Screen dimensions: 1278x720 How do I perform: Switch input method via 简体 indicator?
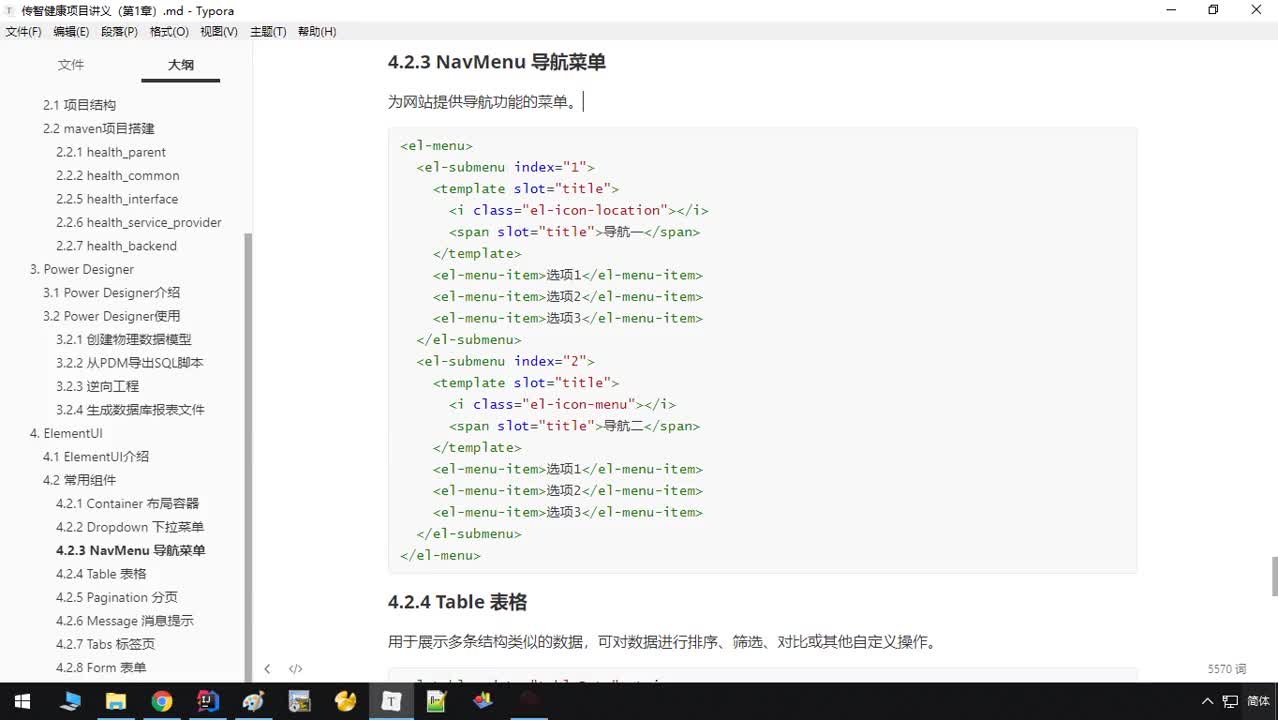[x=1258, y=701]
